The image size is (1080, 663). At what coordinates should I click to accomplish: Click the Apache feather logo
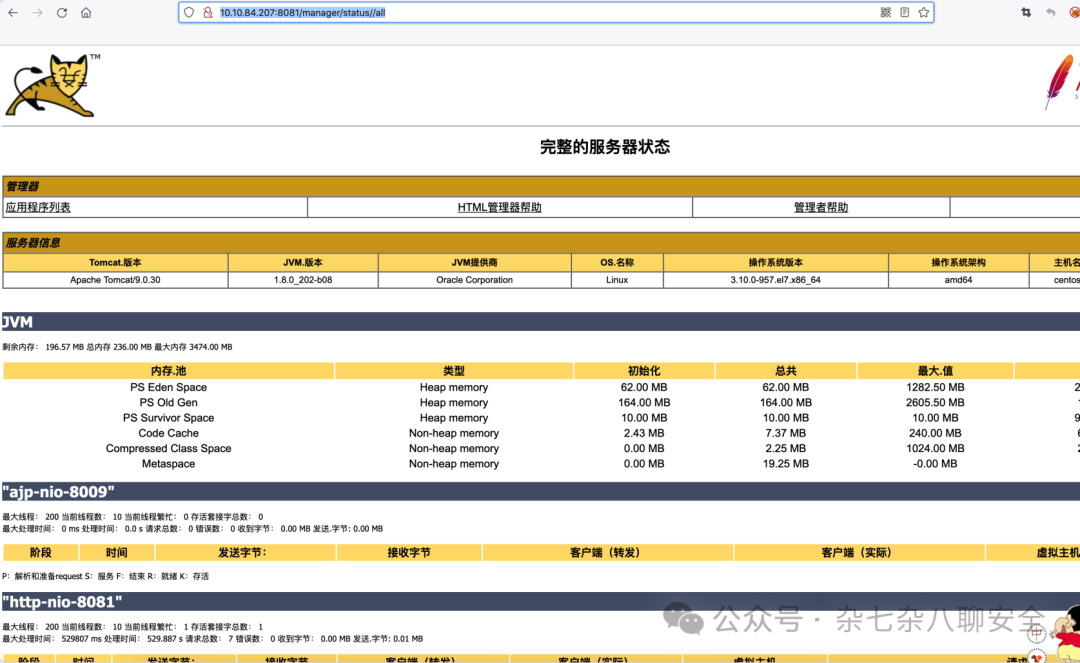tap(1061, 82)
